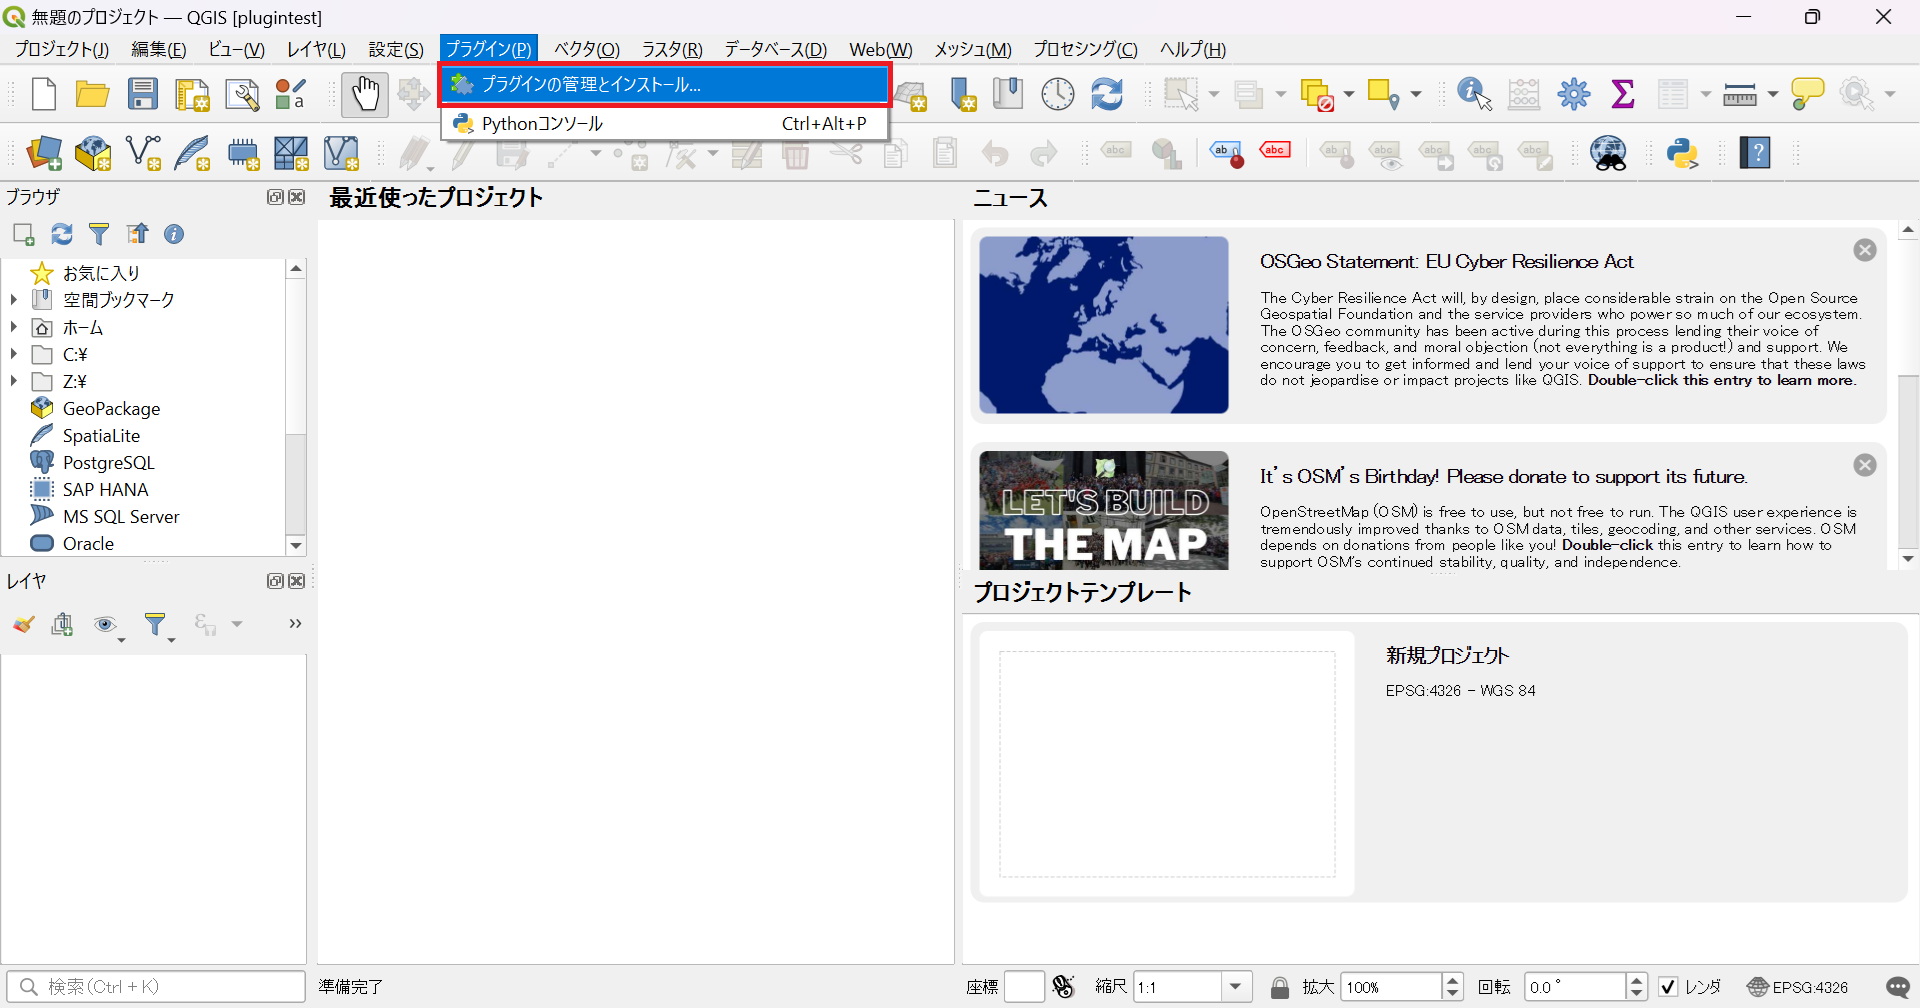This screenshot has height=1008, width=1920.
Task: Activate the Identify Features tool
Action: [1474, 94]
